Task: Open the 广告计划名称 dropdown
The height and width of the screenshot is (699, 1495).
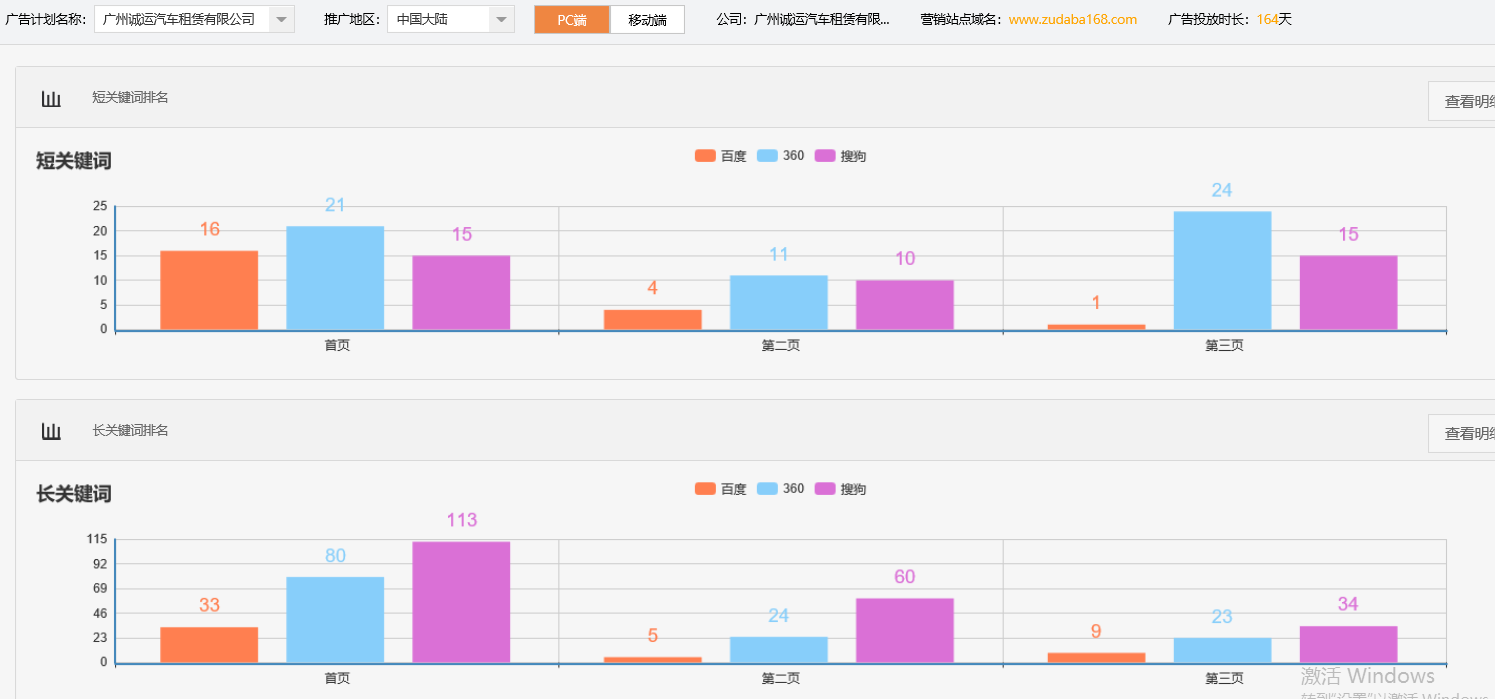Action: coord(282,18)
